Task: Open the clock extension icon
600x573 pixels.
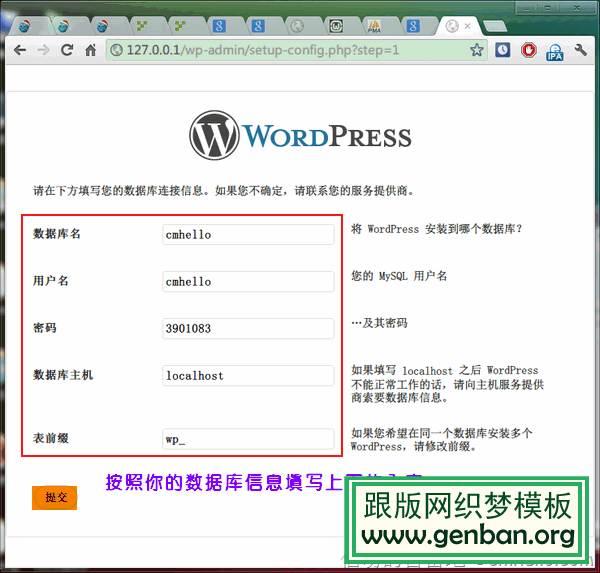Action: (502, 50)
